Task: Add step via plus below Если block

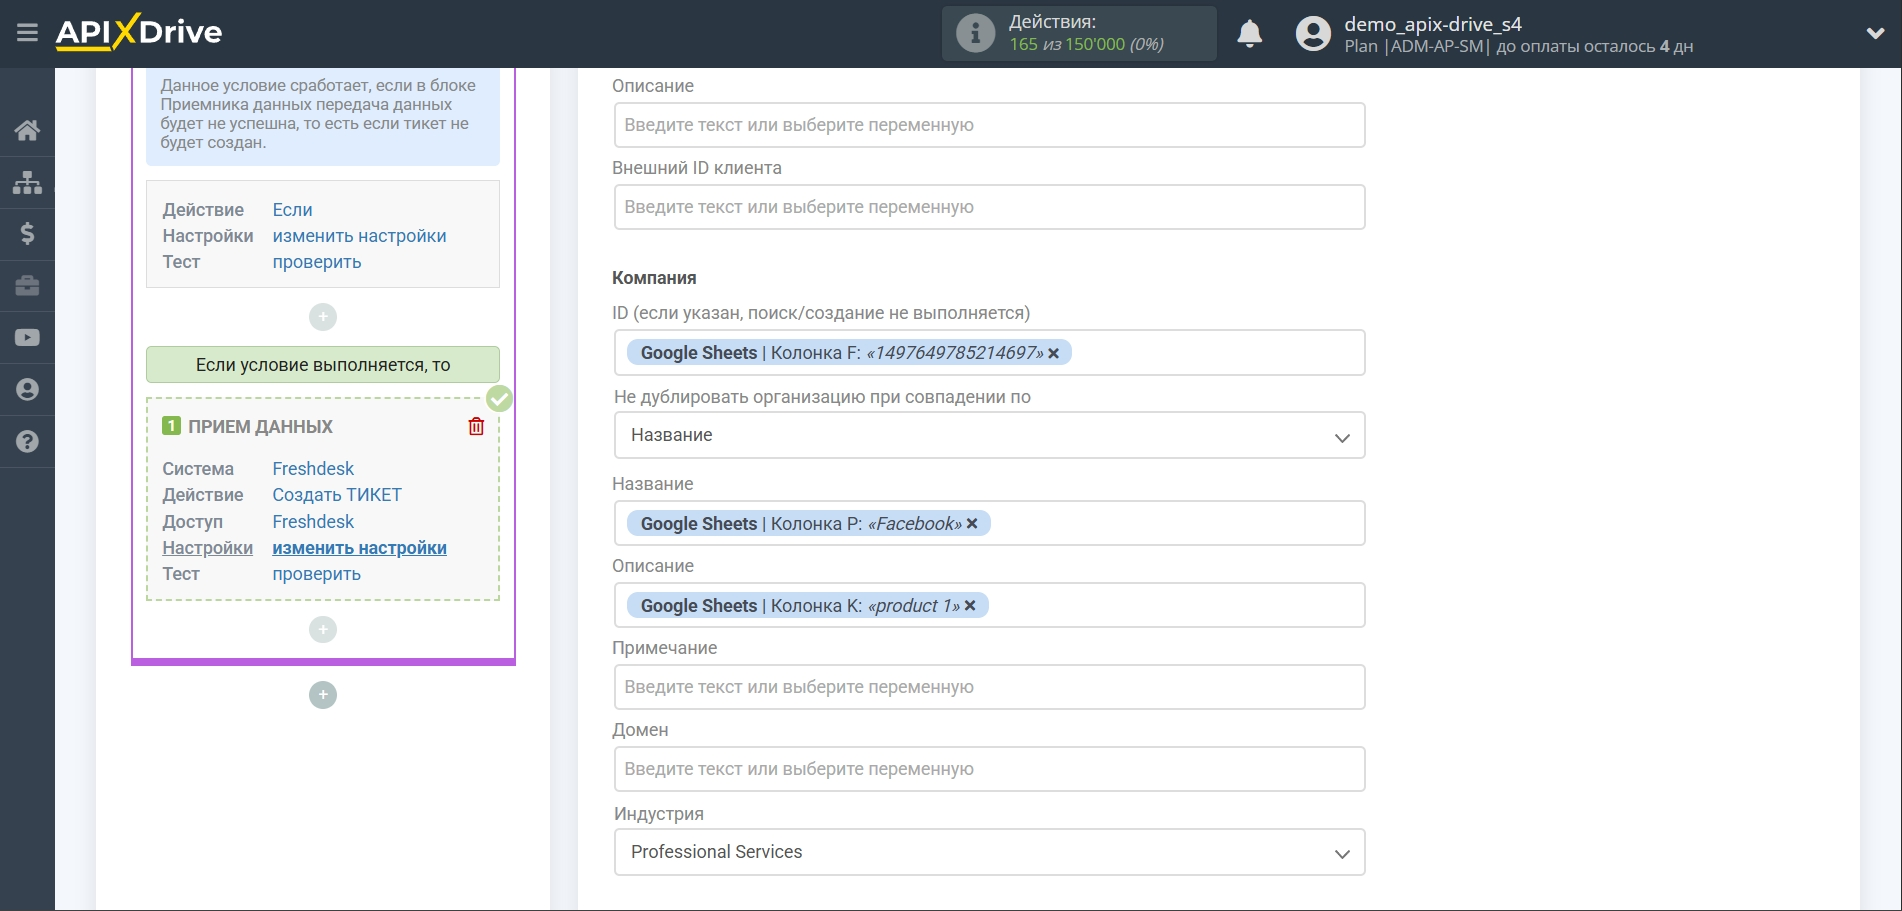Action: tap(323, 317)
